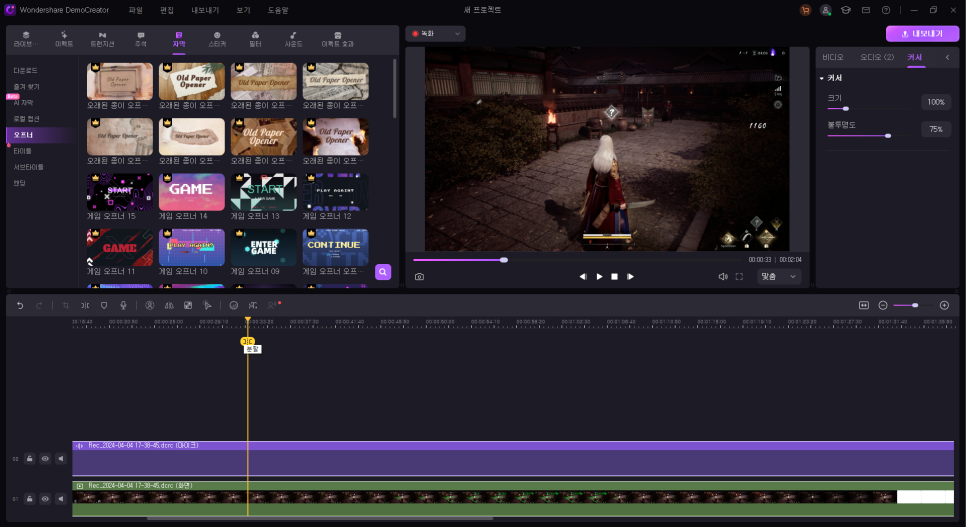This screenshot has width=966, height=527.
Task: Click the purple 내보내기 export button
Action: tap(922, 34)
